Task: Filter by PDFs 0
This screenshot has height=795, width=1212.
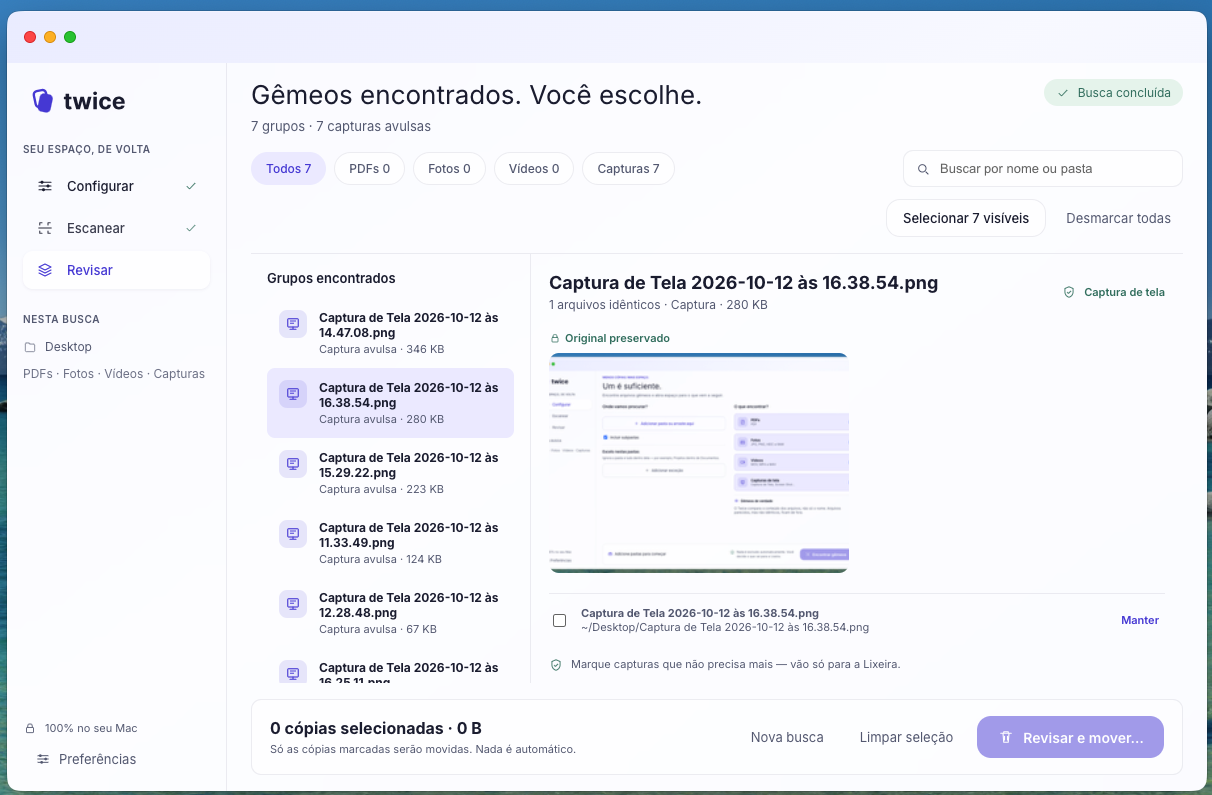Action: click(x=369, y=169)
